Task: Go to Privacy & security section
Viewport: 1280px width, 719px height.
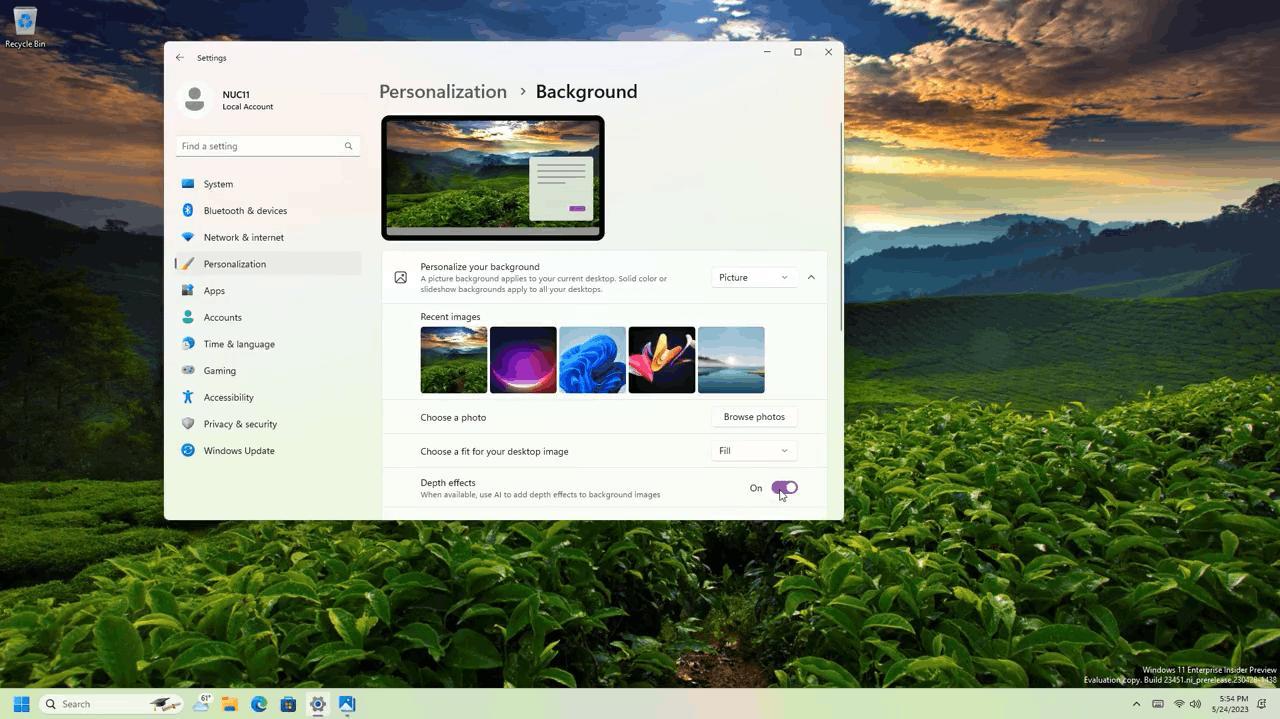Action: 240,424
